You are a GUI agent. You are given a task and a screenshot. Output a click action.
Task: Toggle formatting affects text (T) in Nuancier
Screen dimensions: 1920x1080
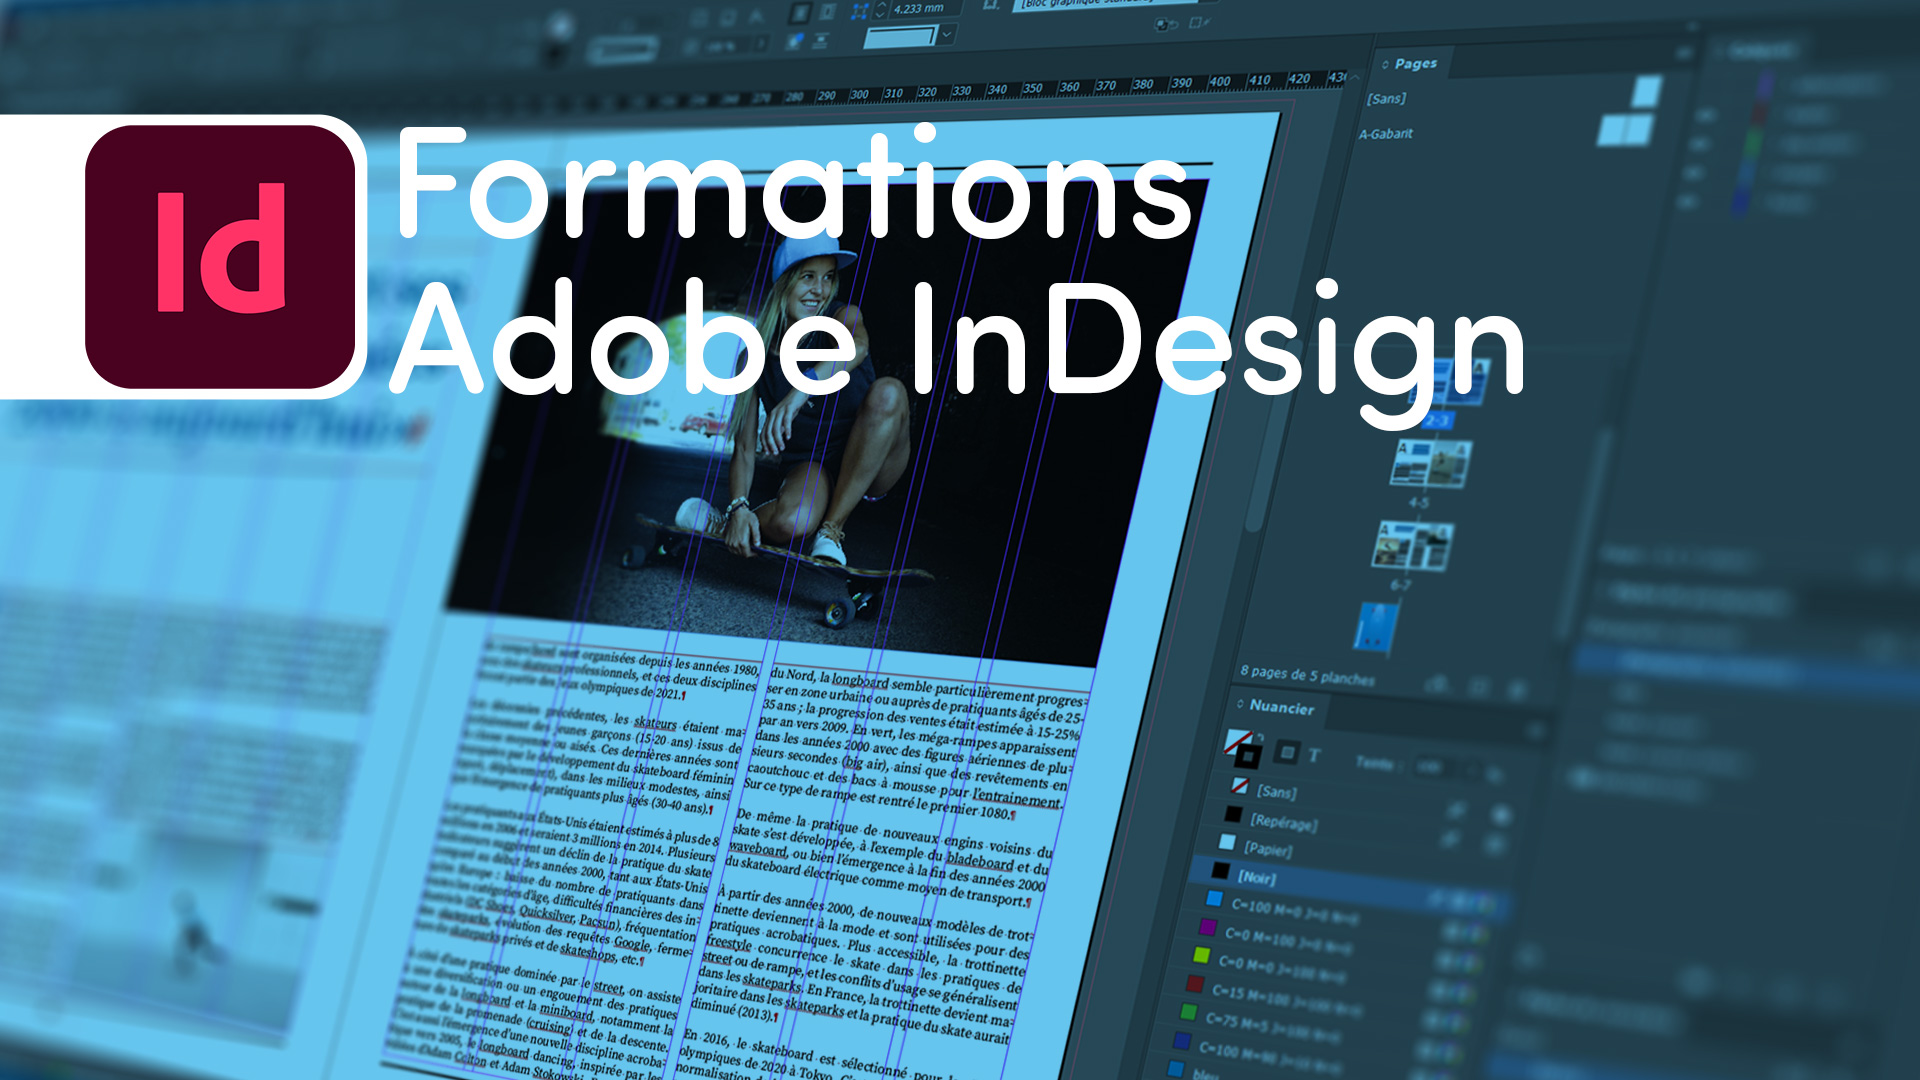pos(1314,756)
